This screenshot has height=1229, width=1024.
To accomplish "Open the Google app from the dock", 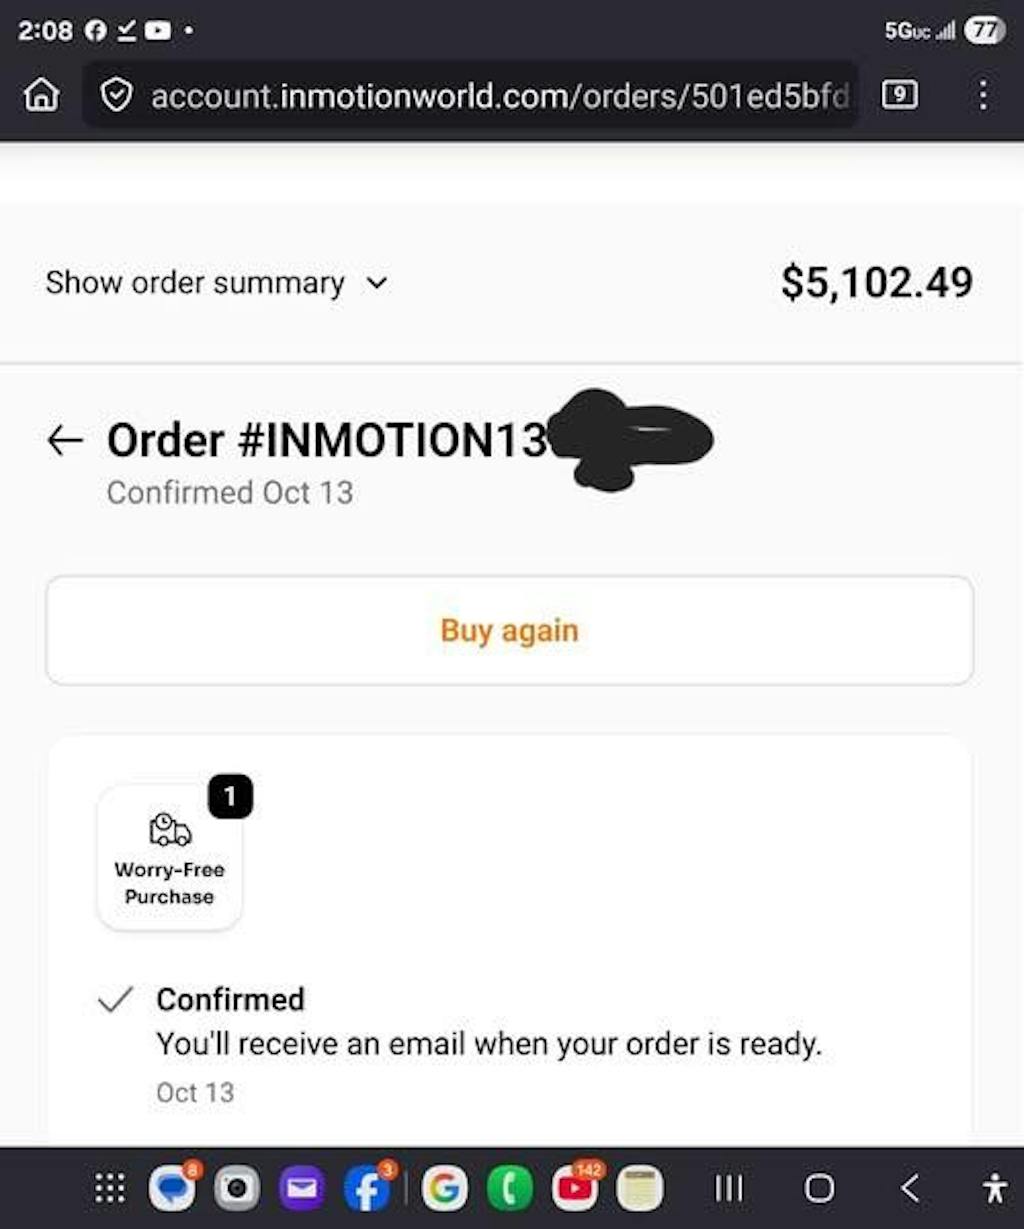I will tap(444, 1188).
